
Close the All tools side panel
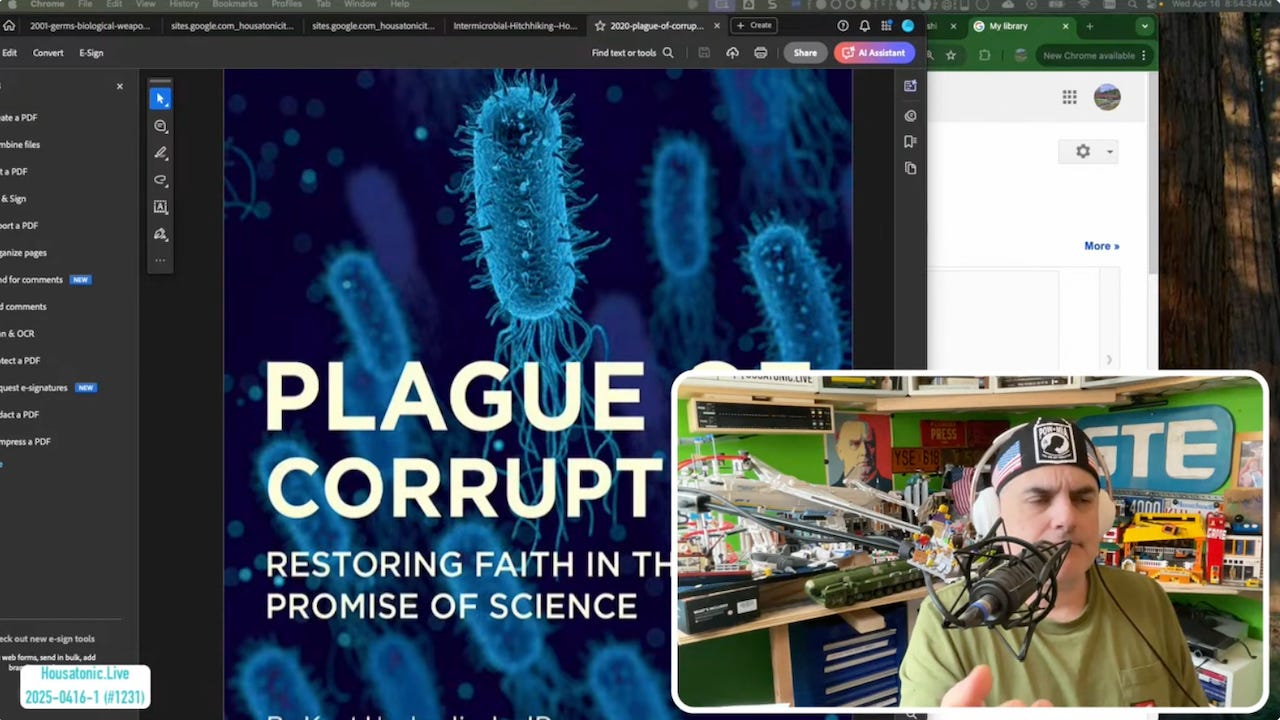120,87
